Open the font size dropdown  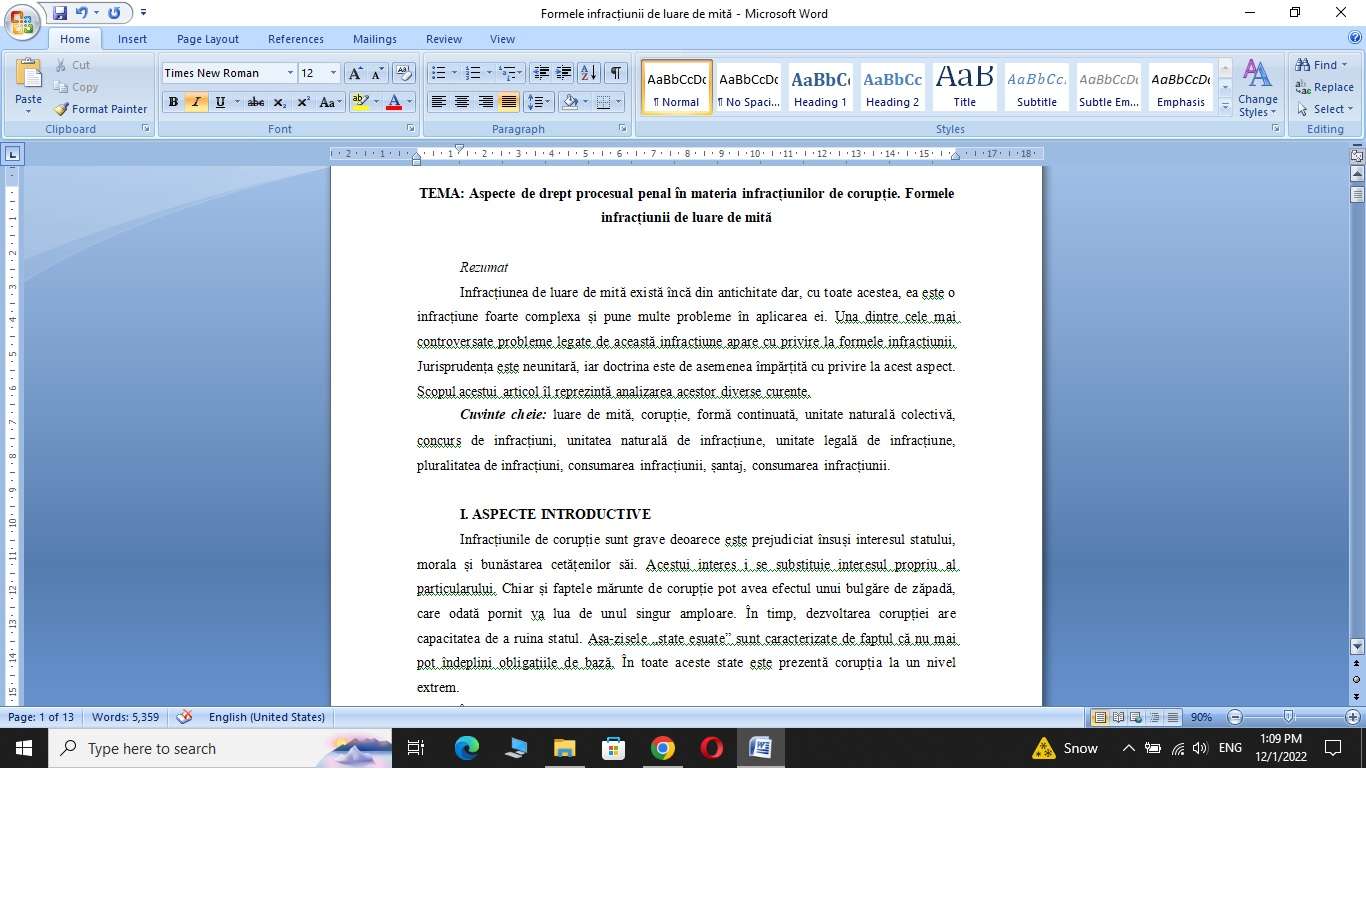pyautogui.click(x=333, y=73)
